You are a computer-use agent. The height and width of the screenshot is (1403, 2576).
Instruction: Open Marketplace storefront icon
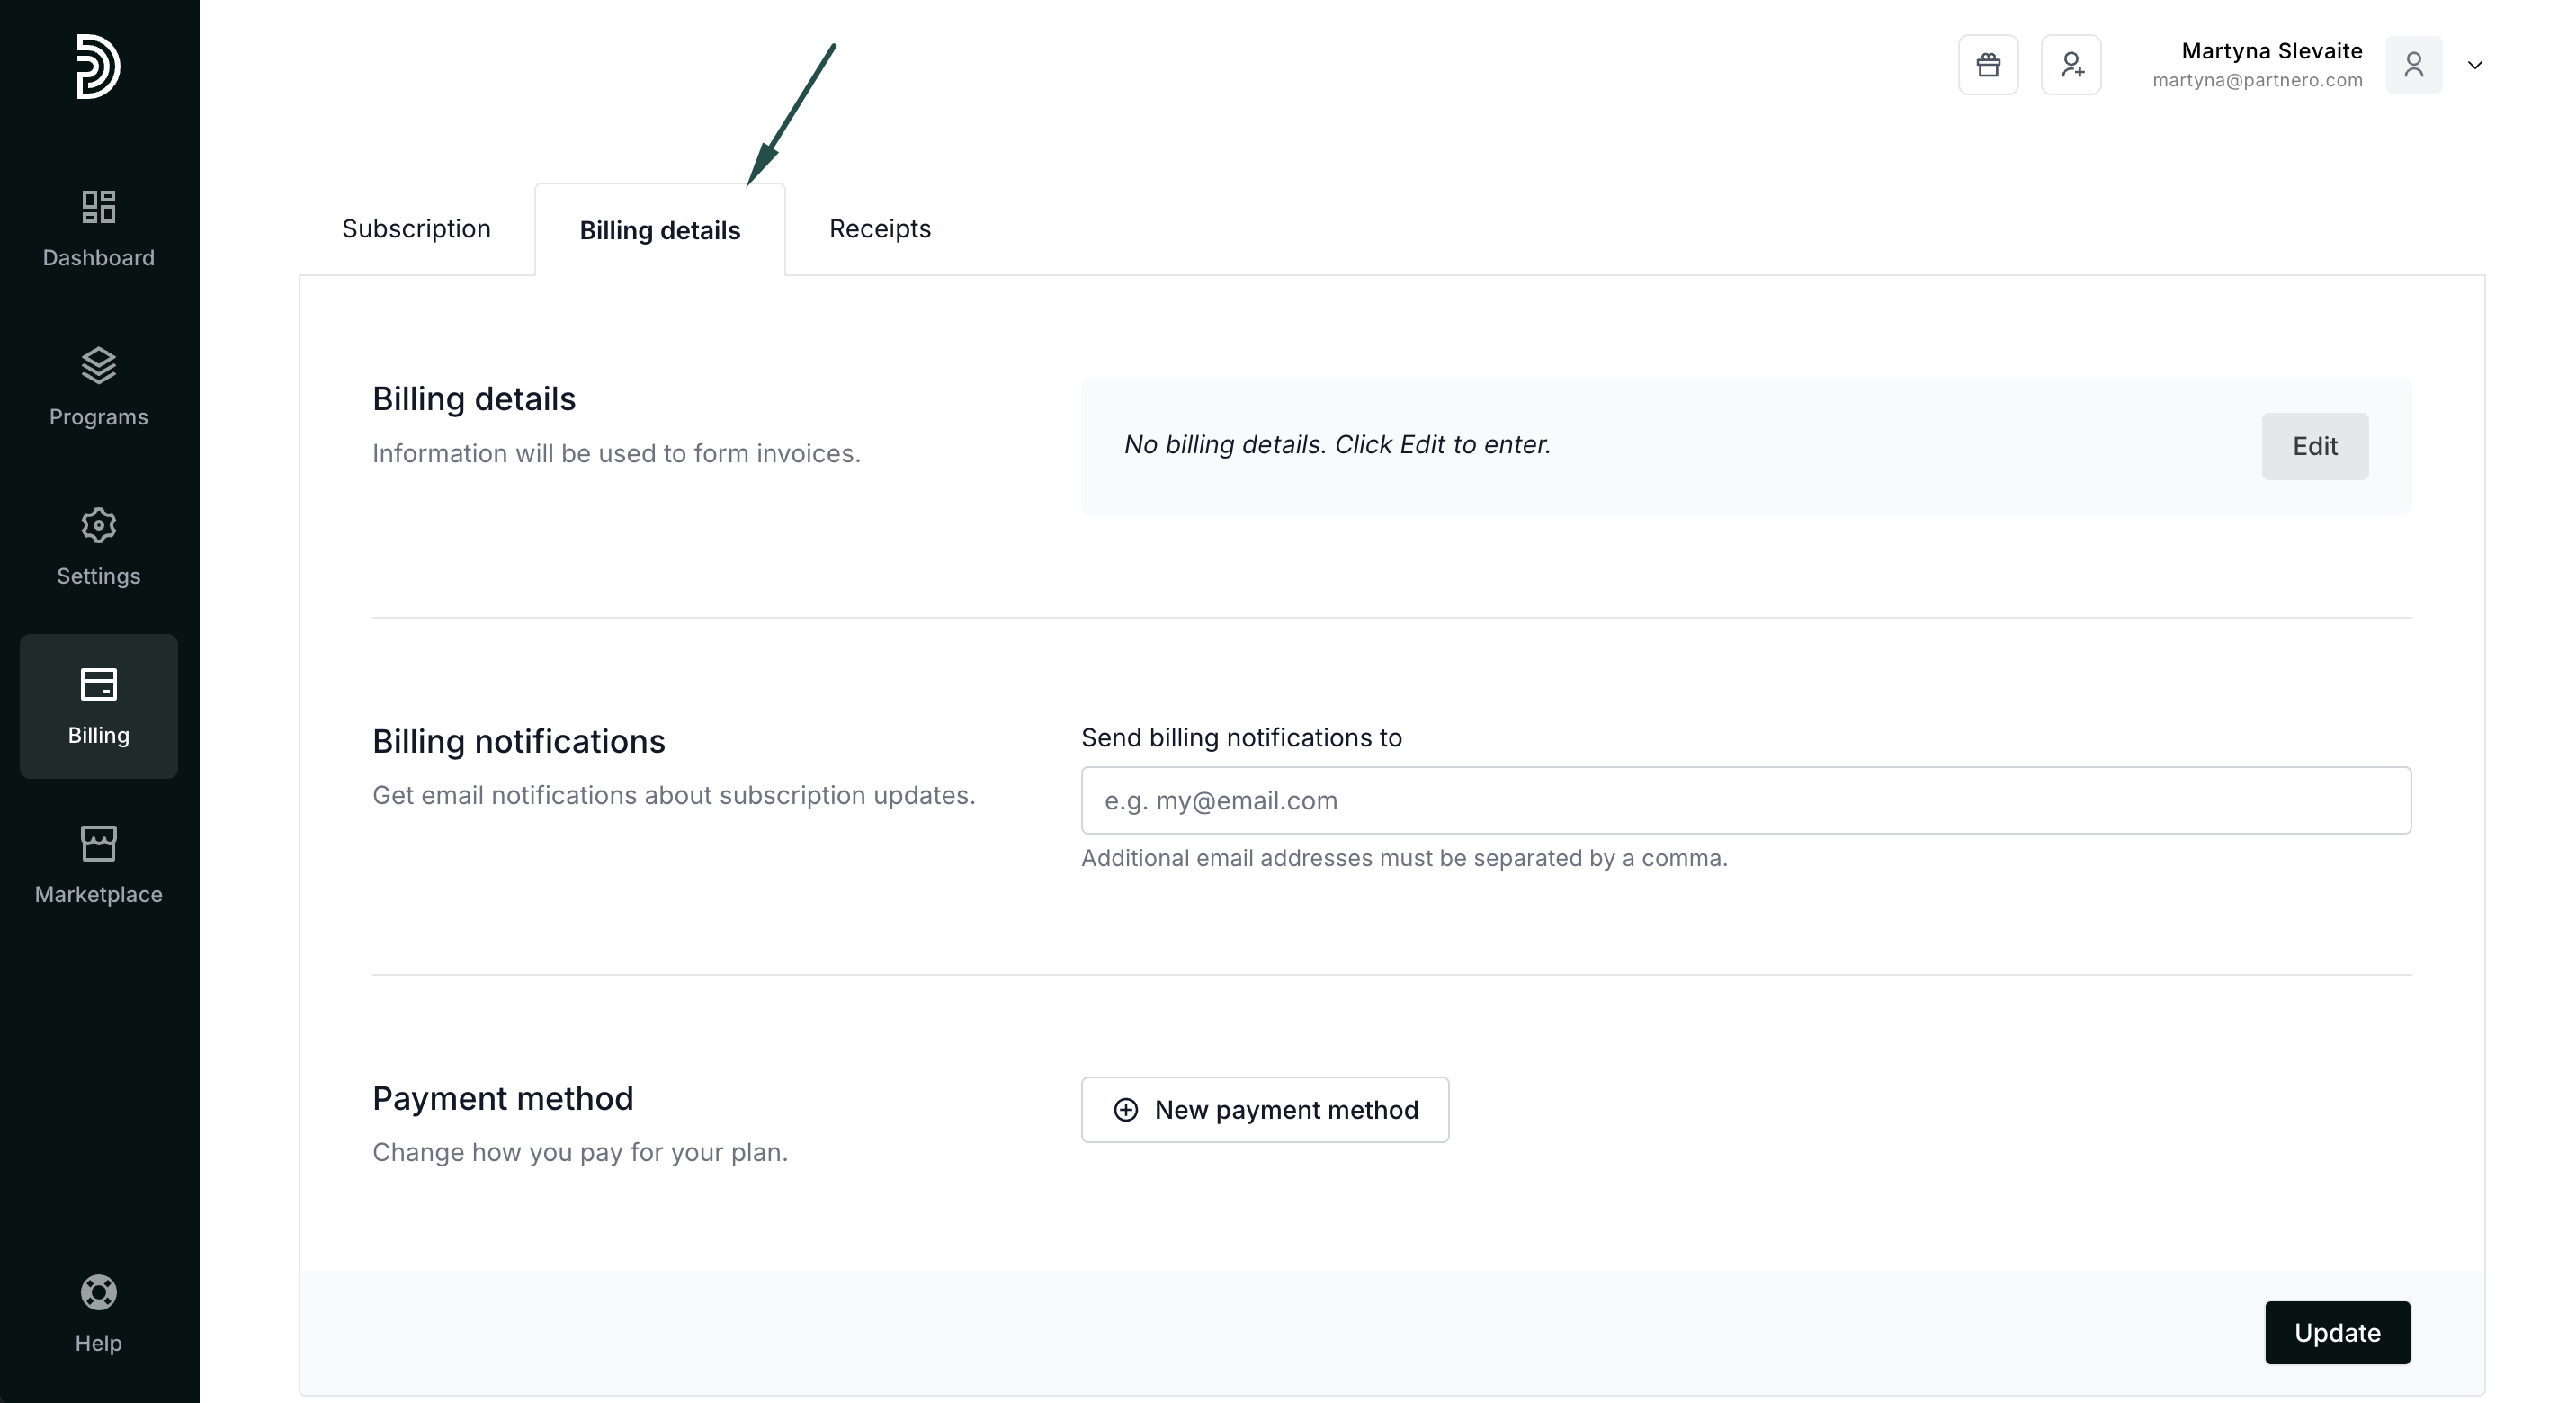pyautogui.click(x=98, y=844)
